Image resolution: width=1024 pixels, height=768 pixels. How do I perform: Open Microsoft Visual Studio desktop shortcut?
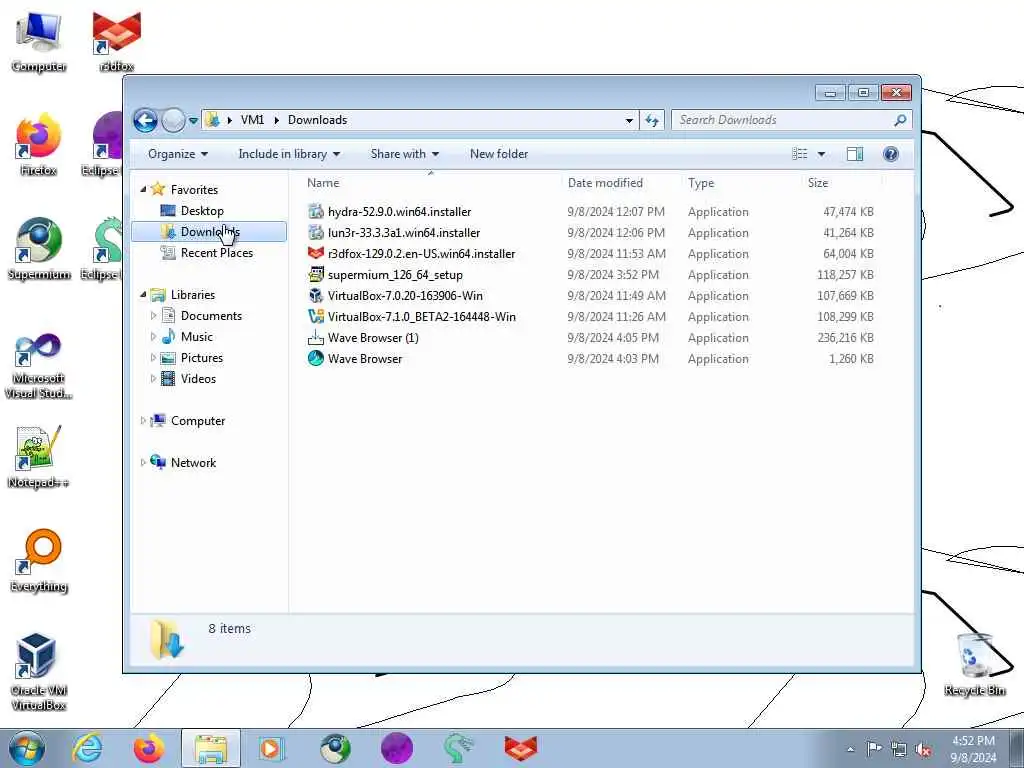39,366
